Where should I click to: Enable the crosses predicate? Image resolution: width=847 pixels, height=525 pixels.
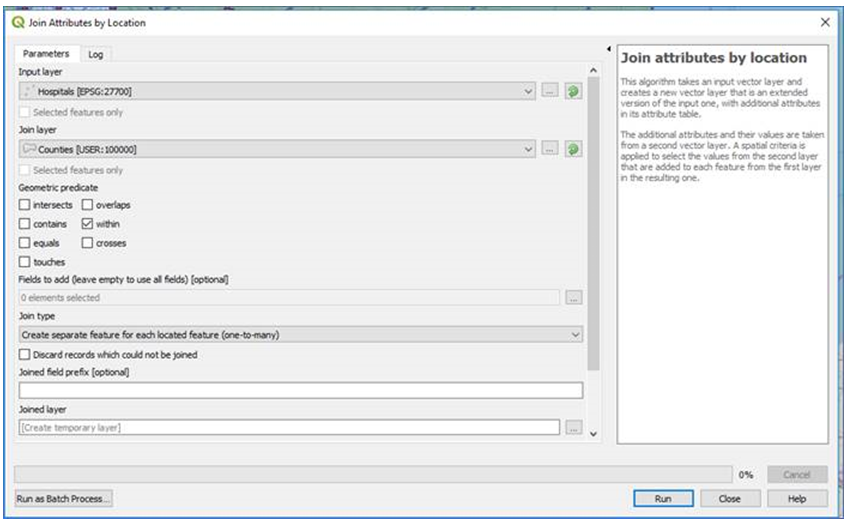(x=87, y=243)
